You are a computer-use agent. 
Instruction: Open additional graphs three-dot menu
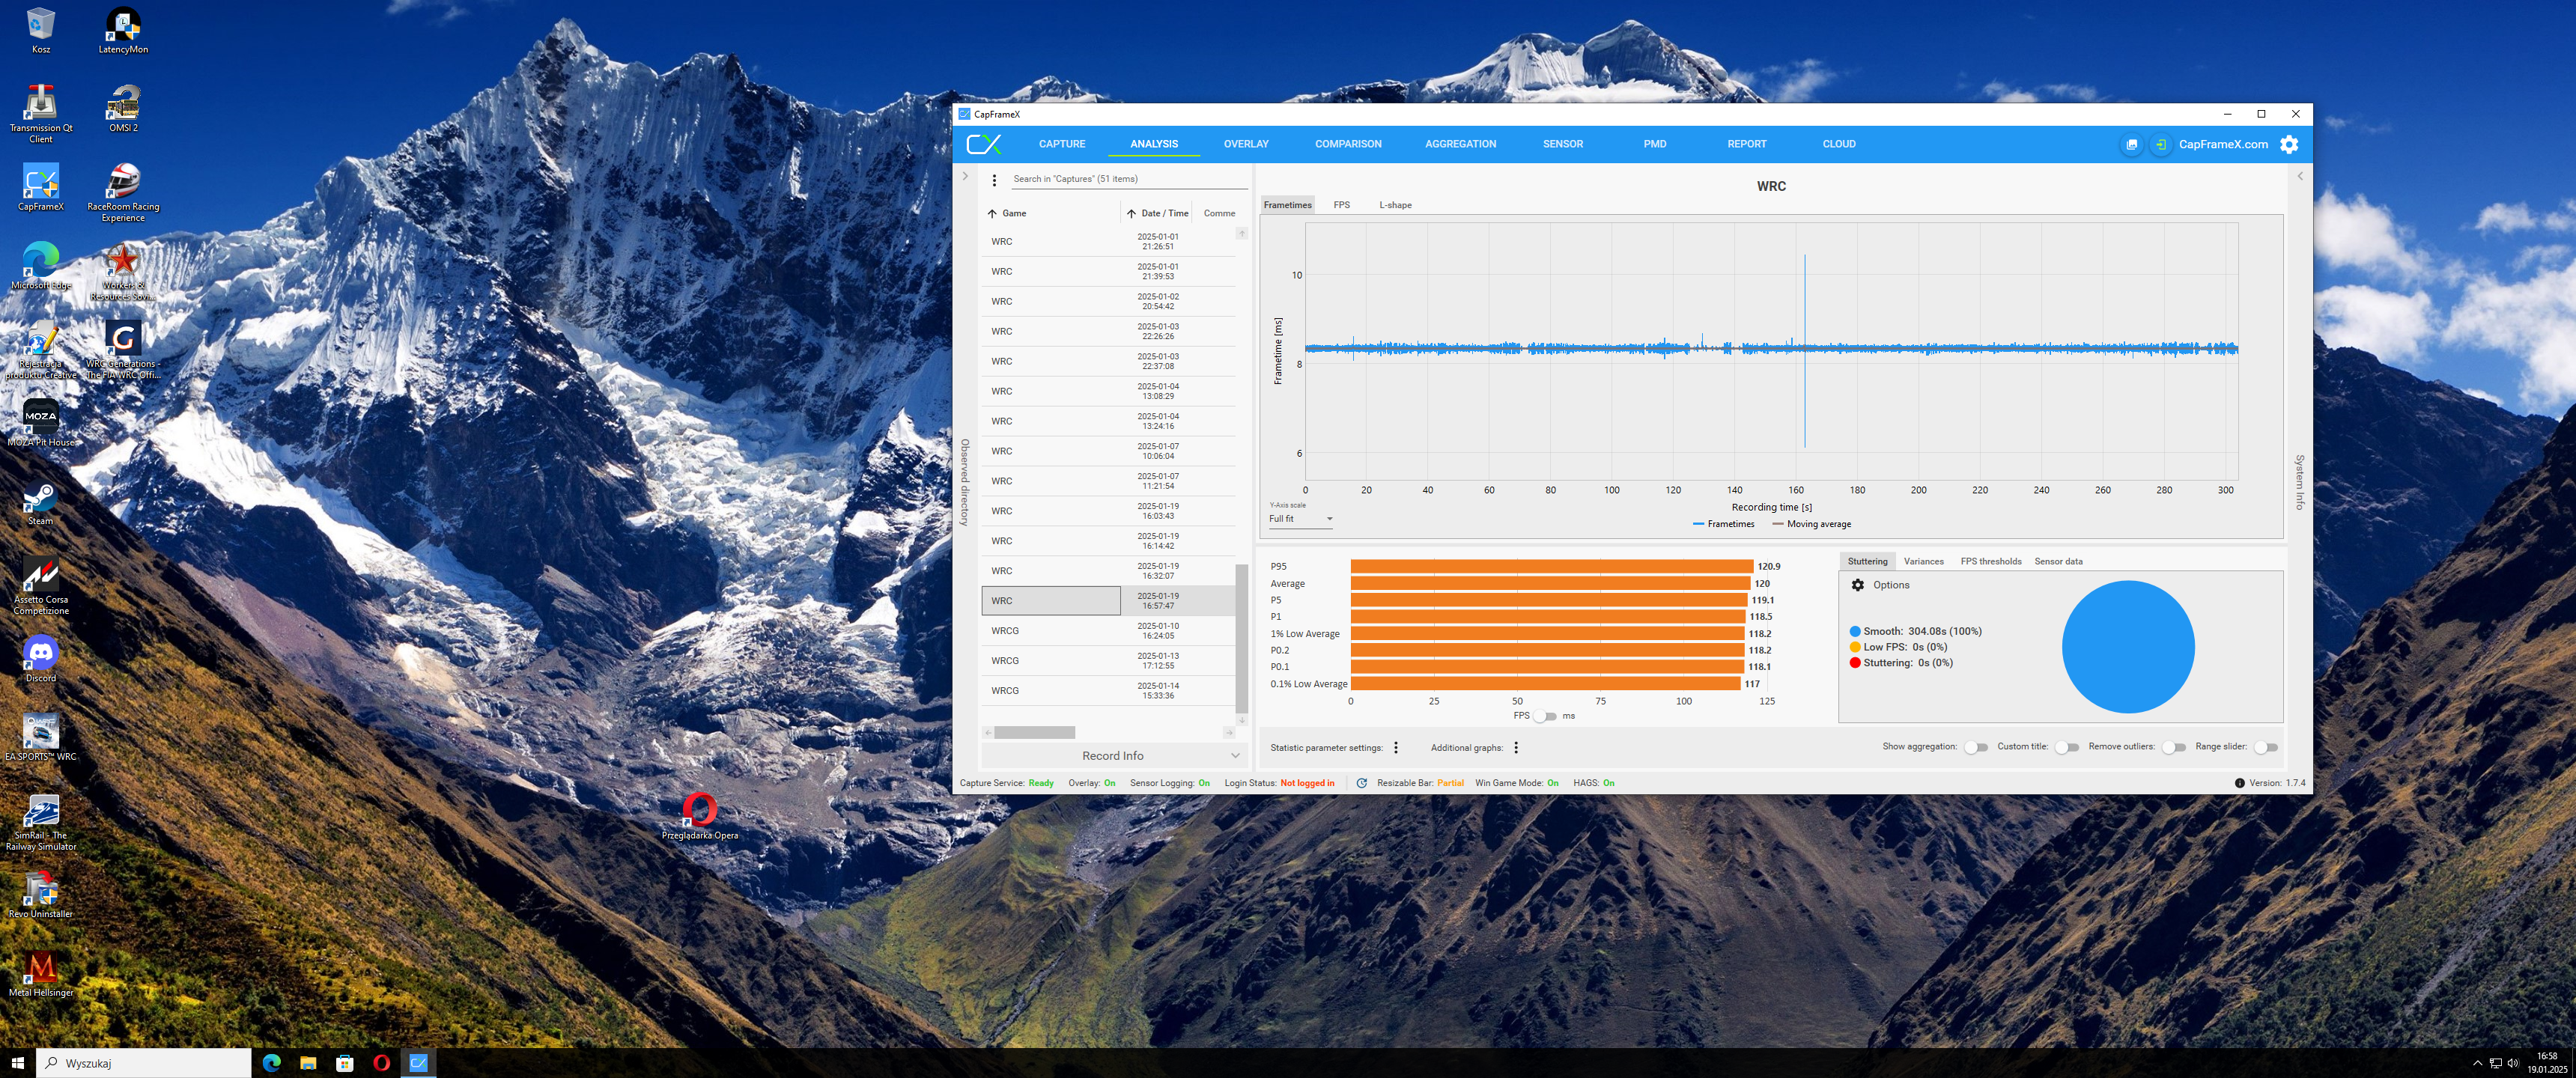point(1516,748)
